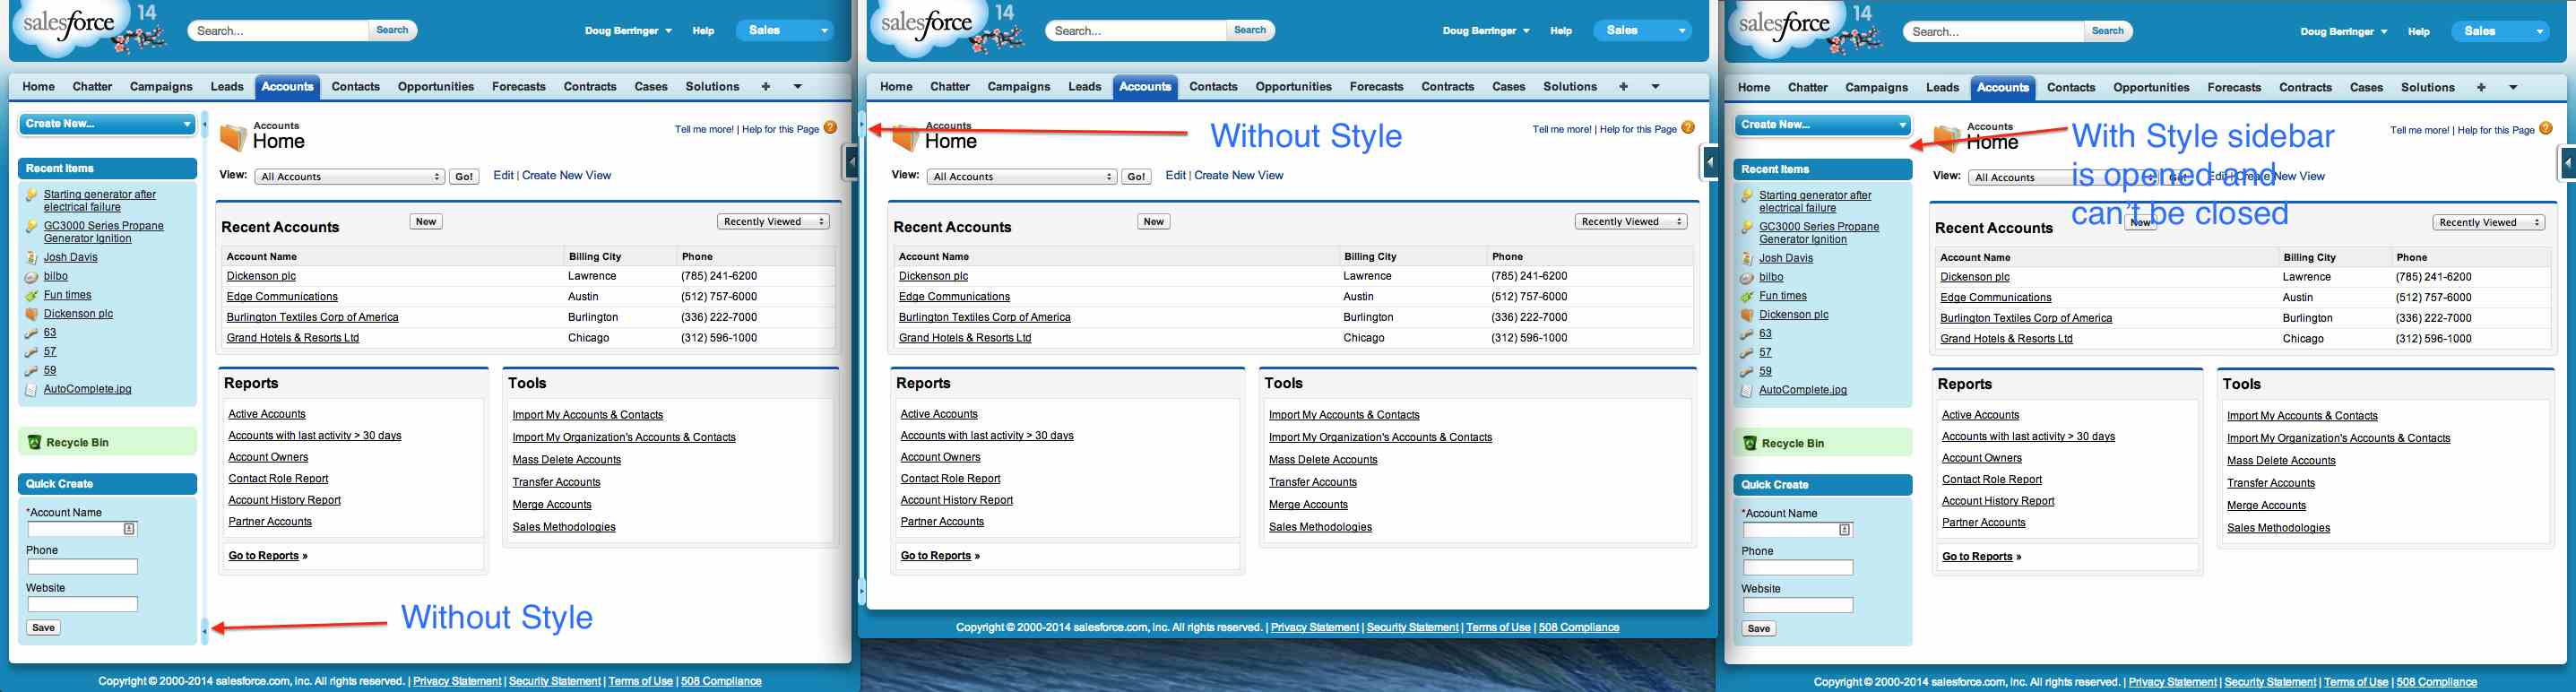The height and width of the screenshot is (692, 2576).
Task: Expand collapsed sidebar handle in middle screenshot
Action: tap(862, 125)
